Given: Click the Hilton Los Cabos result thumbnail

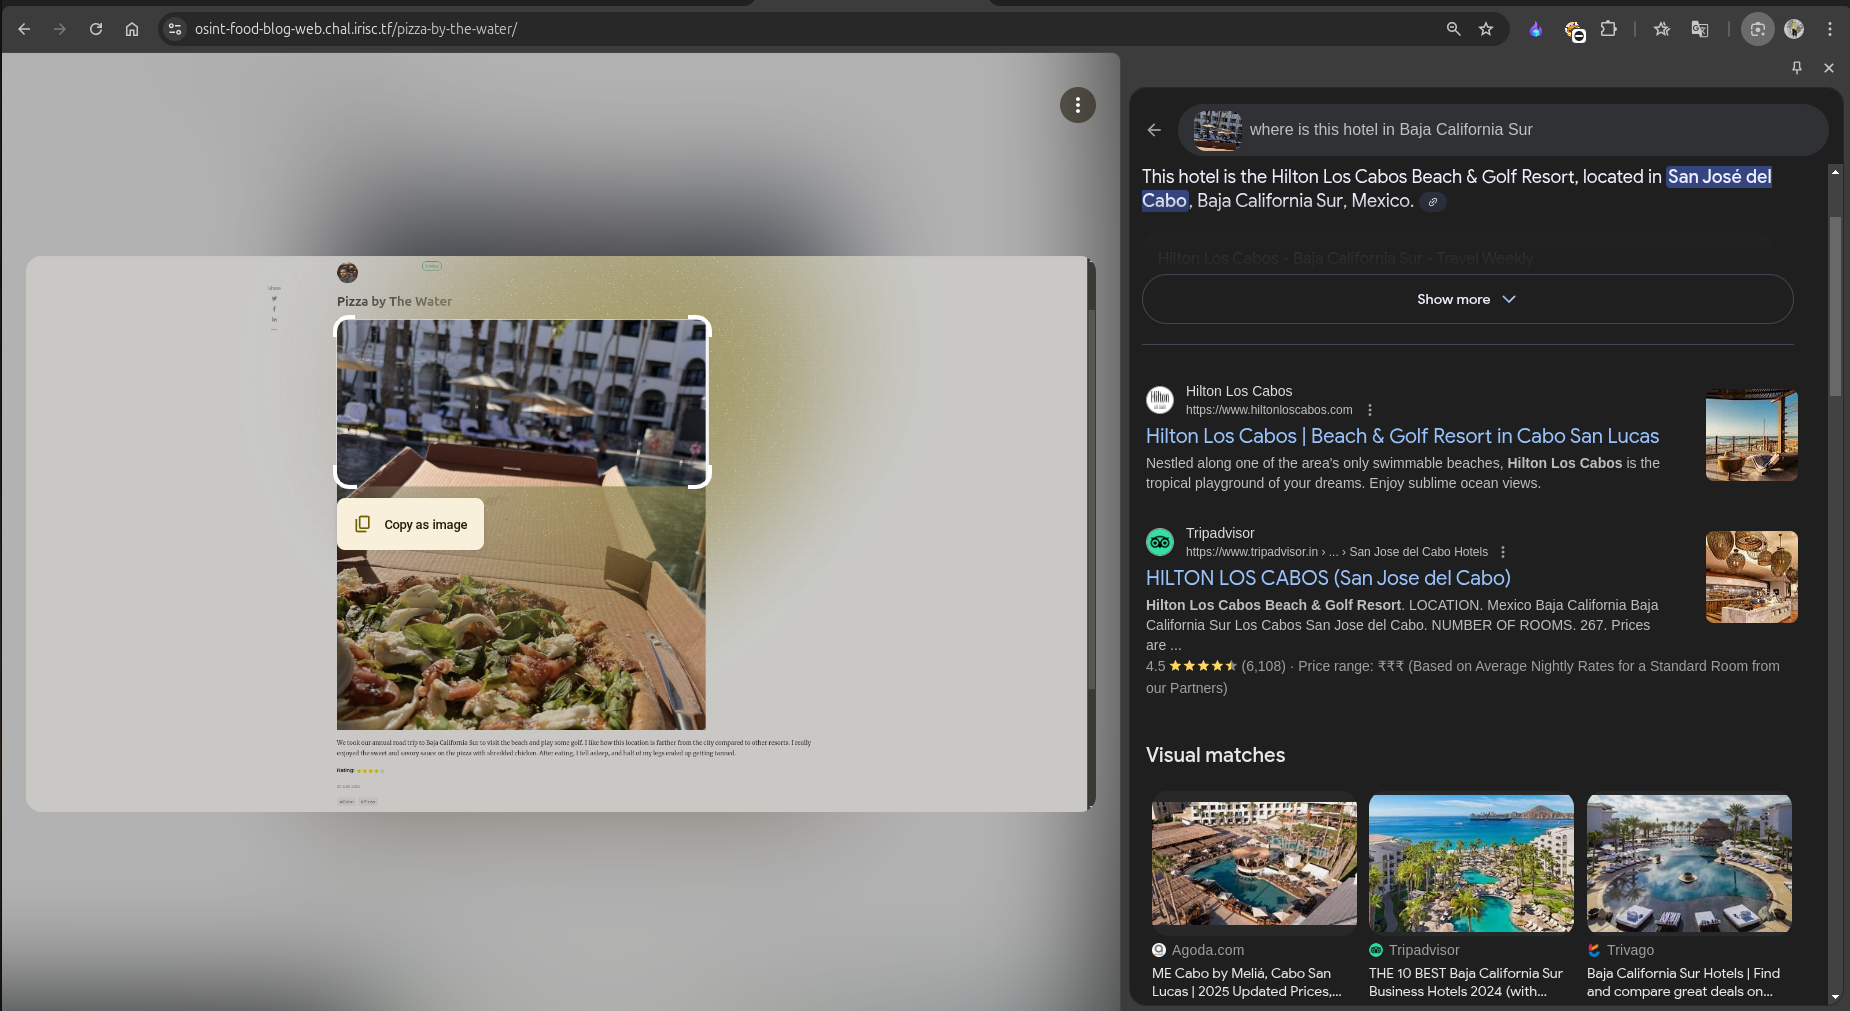Looking at the screenshot, I should coord(1751,435).
